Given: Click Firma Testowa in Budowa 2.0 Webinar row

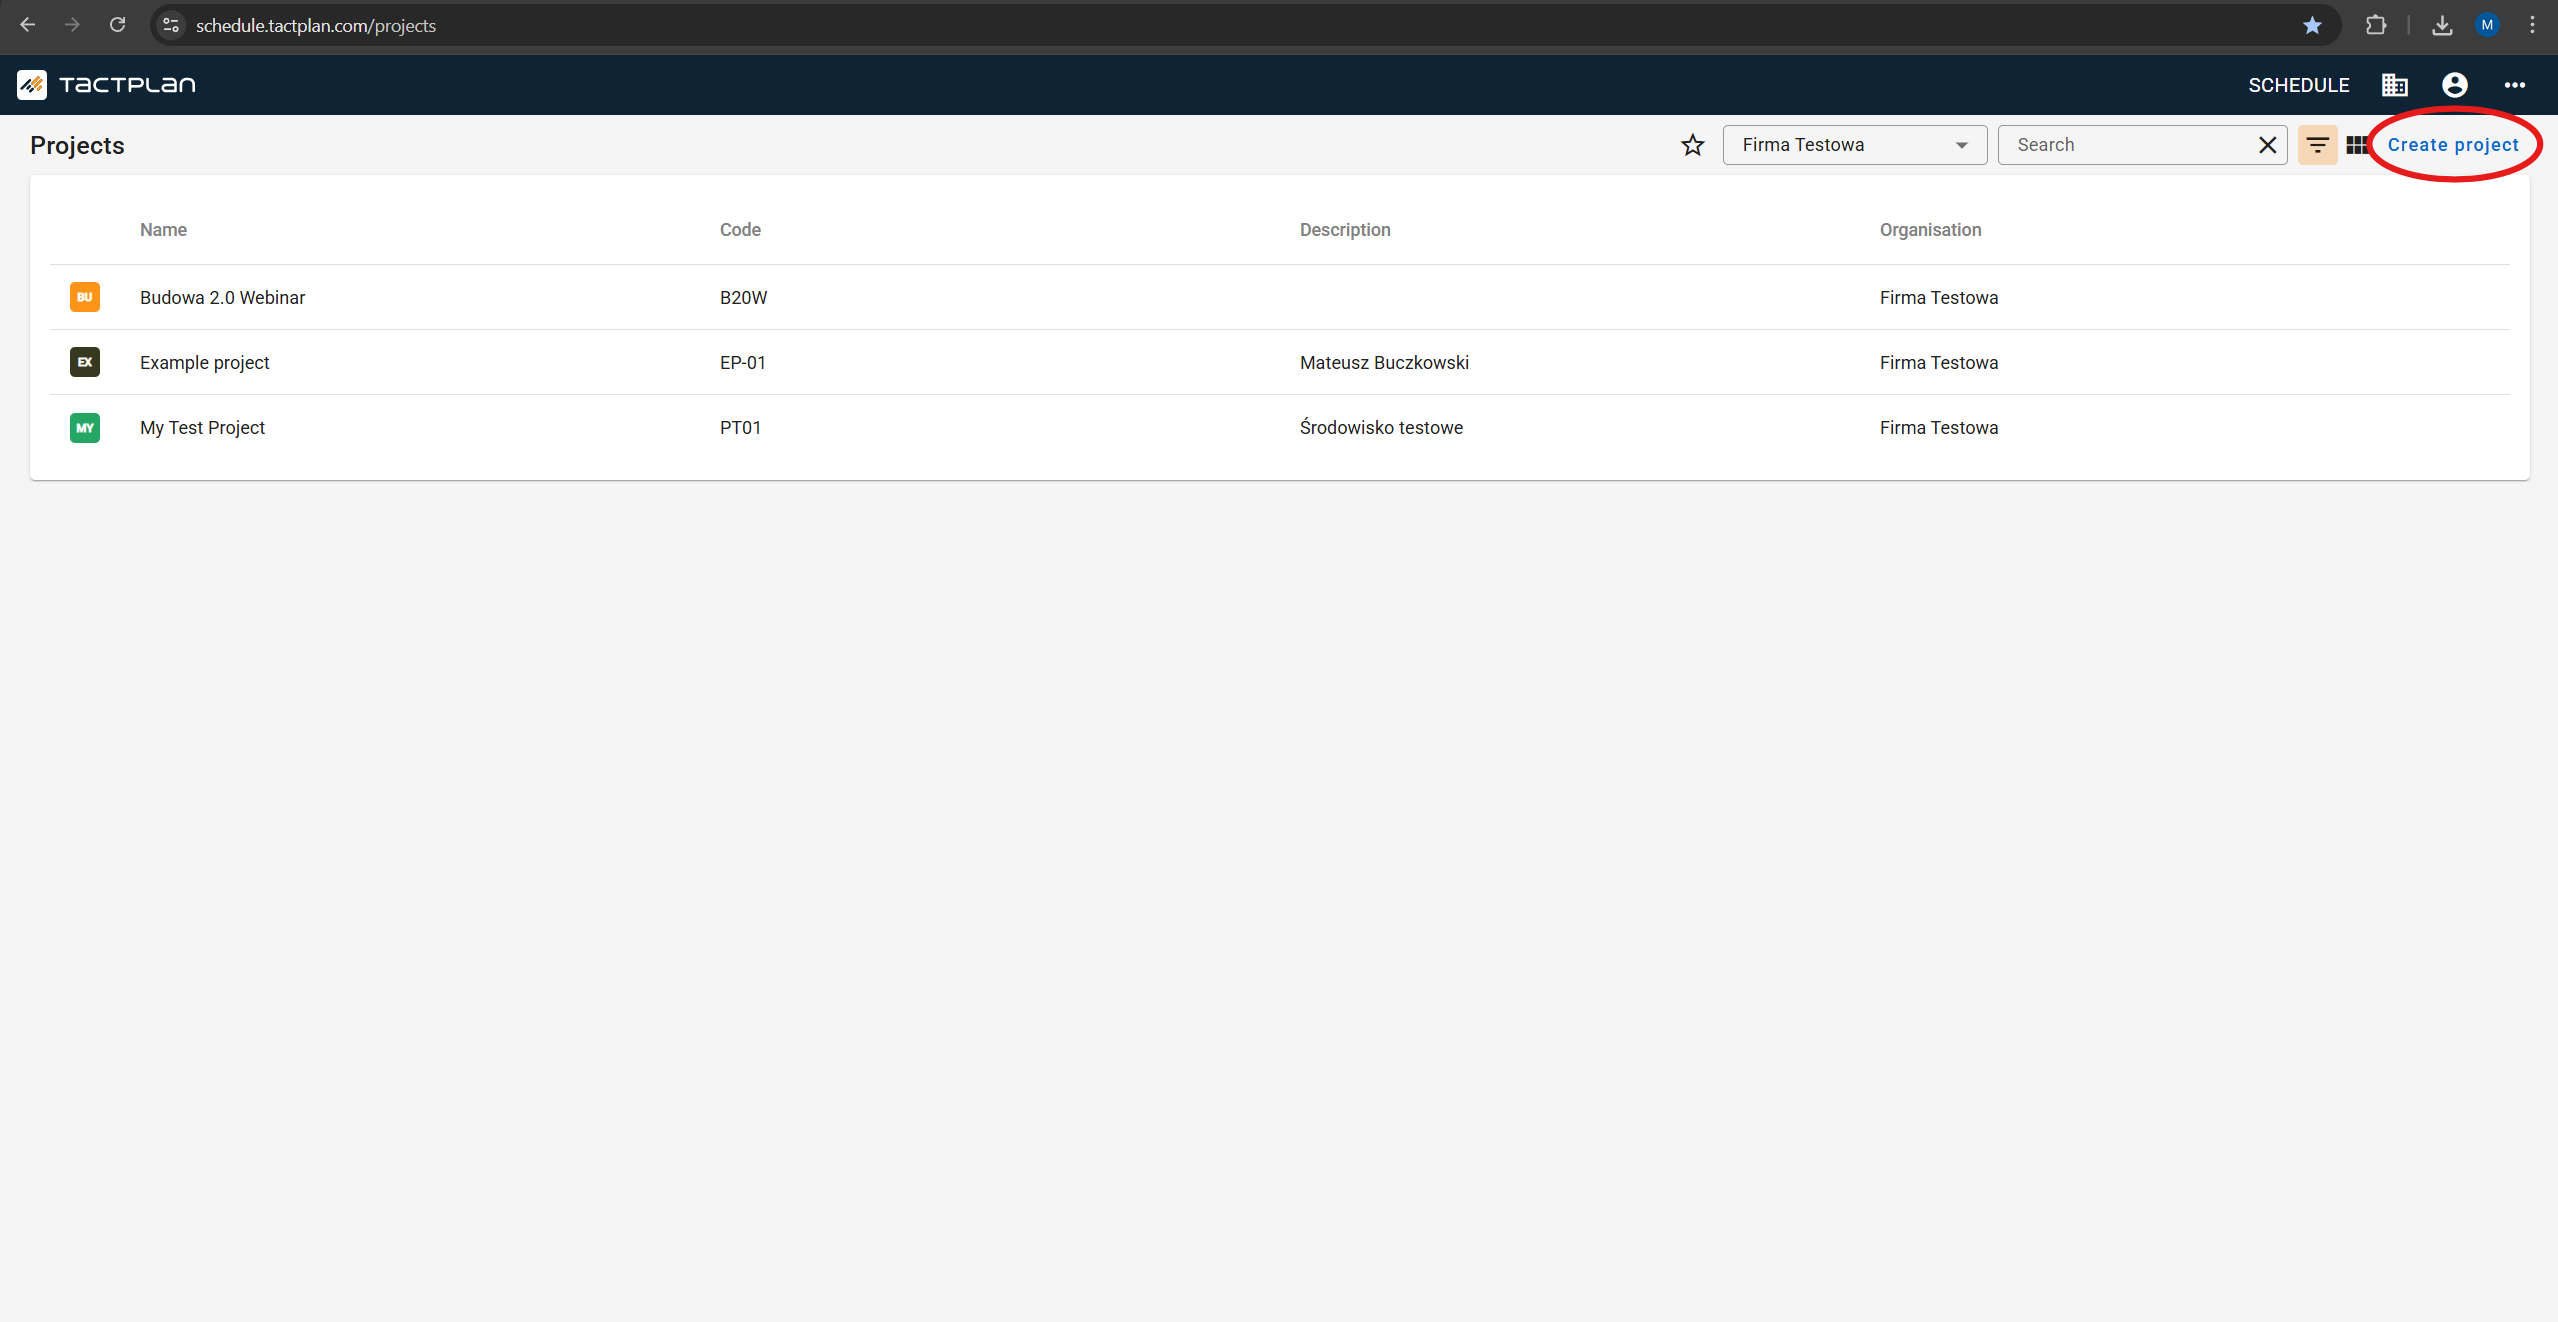Looking at the screenshot, I should click(1938, 297).
